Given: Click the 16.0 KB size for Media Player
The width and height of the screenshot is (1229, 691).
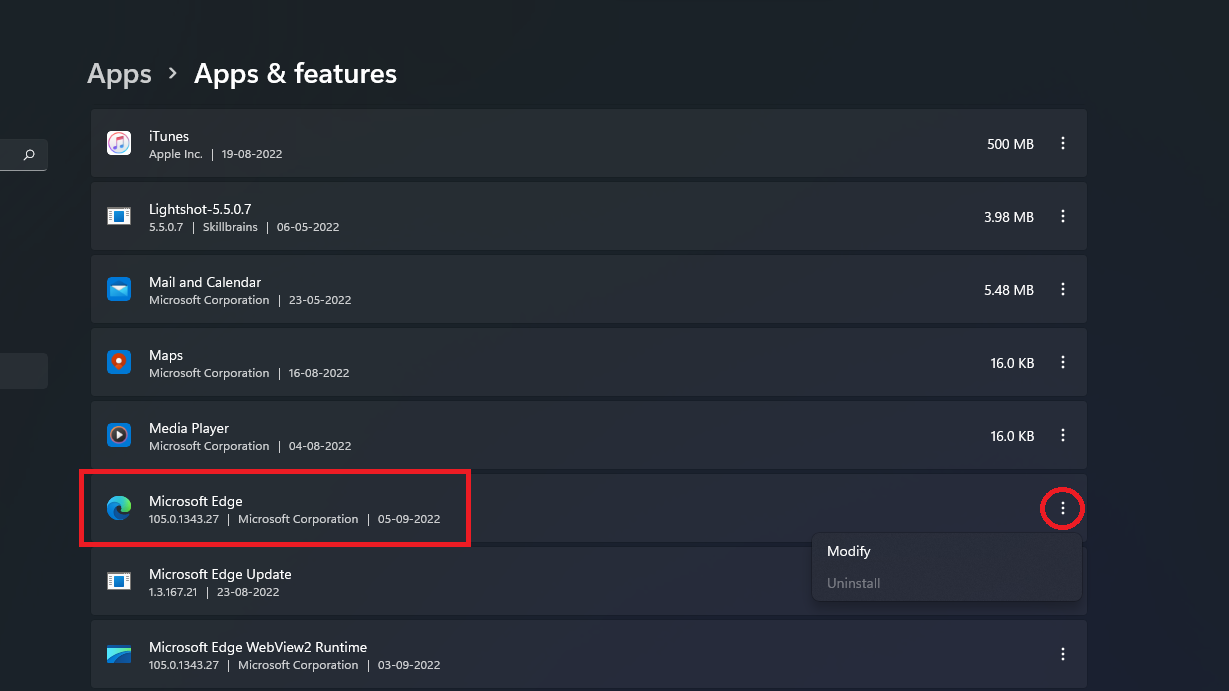Looking at the screenshot, I should coord(1012,436).
